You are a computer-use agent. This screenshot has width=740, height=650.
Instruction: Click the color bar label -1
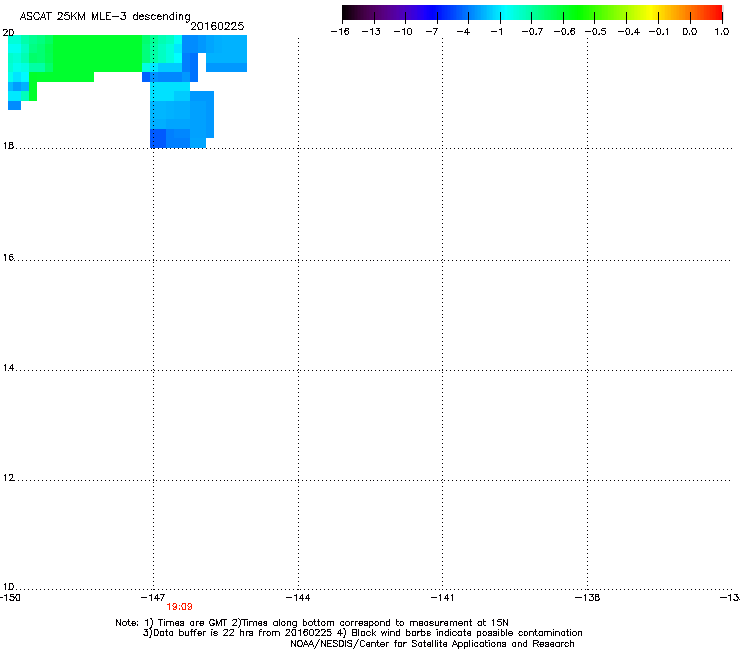(496, 32)
